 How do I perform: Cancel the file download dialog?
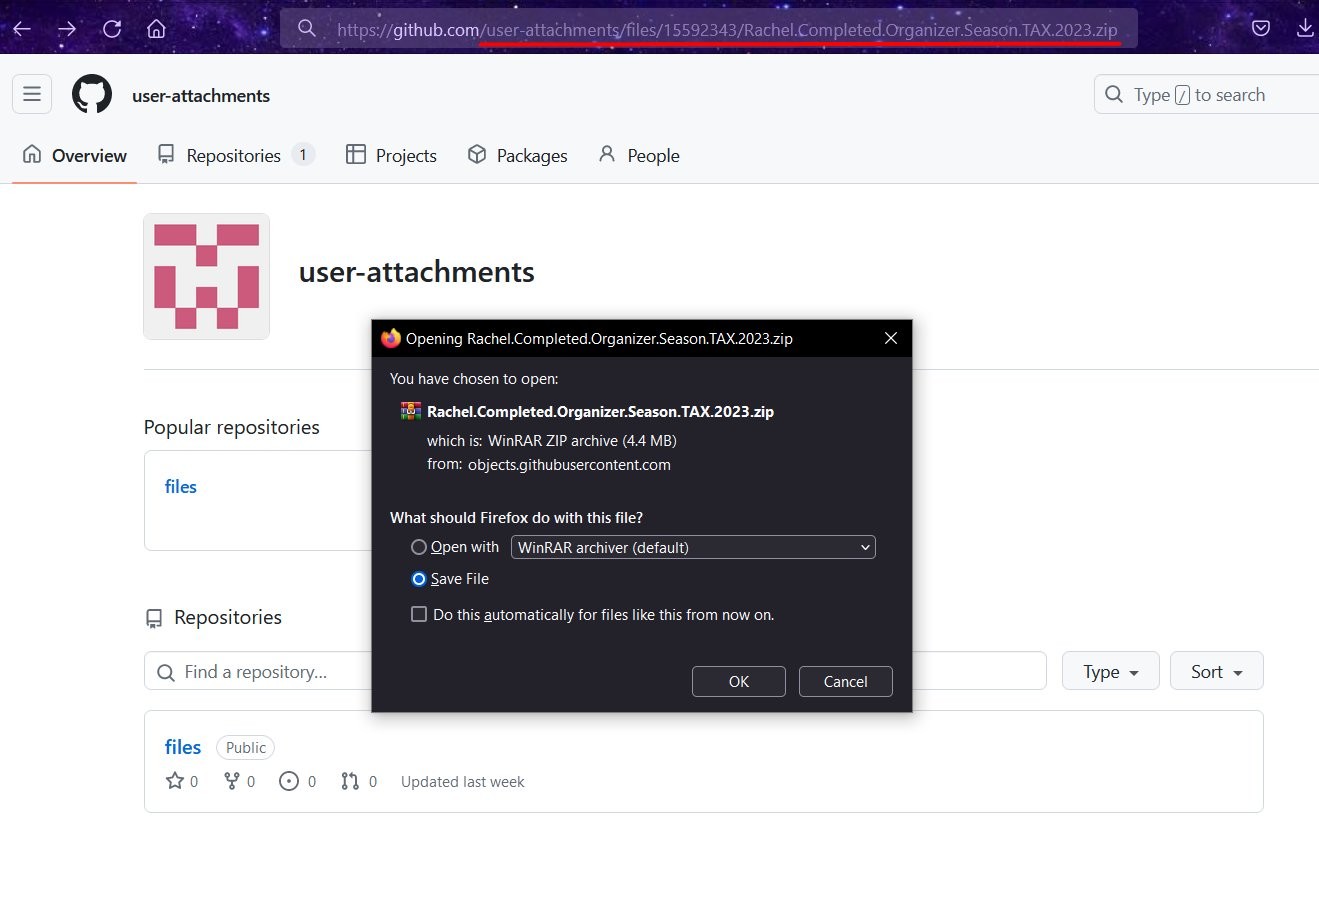tap(846, 681)
